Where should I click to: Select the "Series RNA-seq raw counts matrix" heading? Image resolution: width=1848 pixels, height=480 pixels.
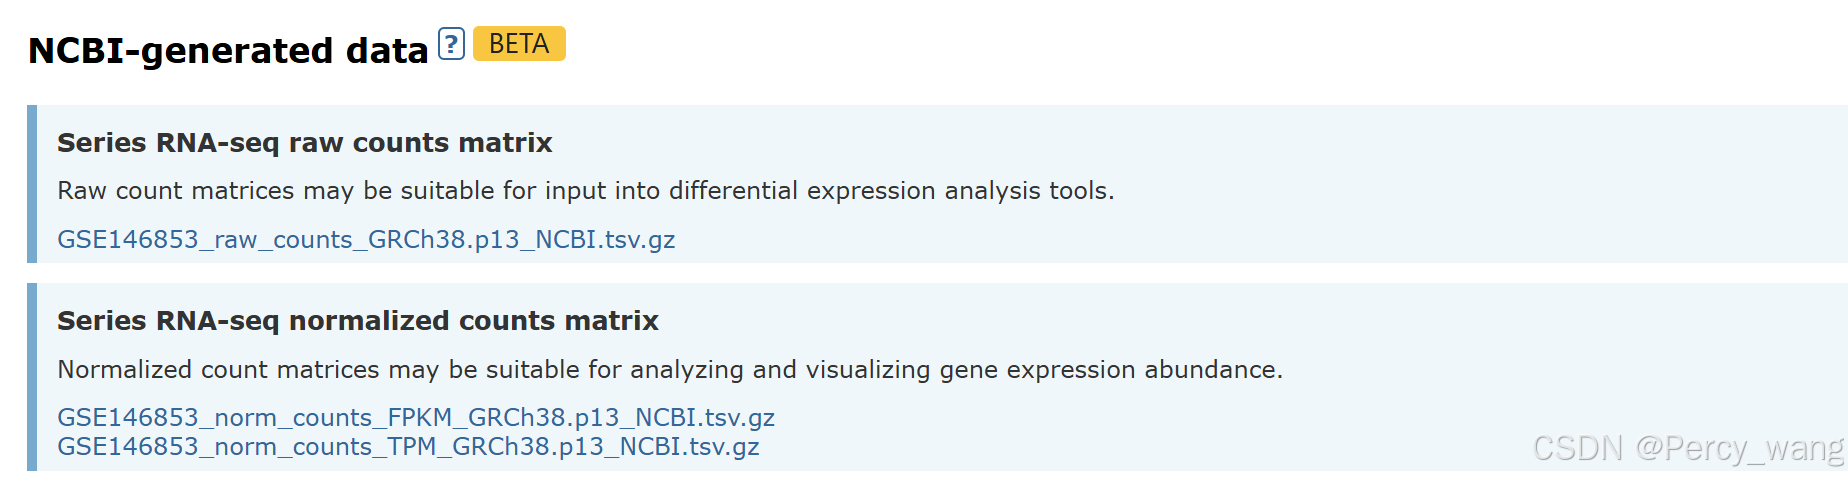click(x=304, y=143)
